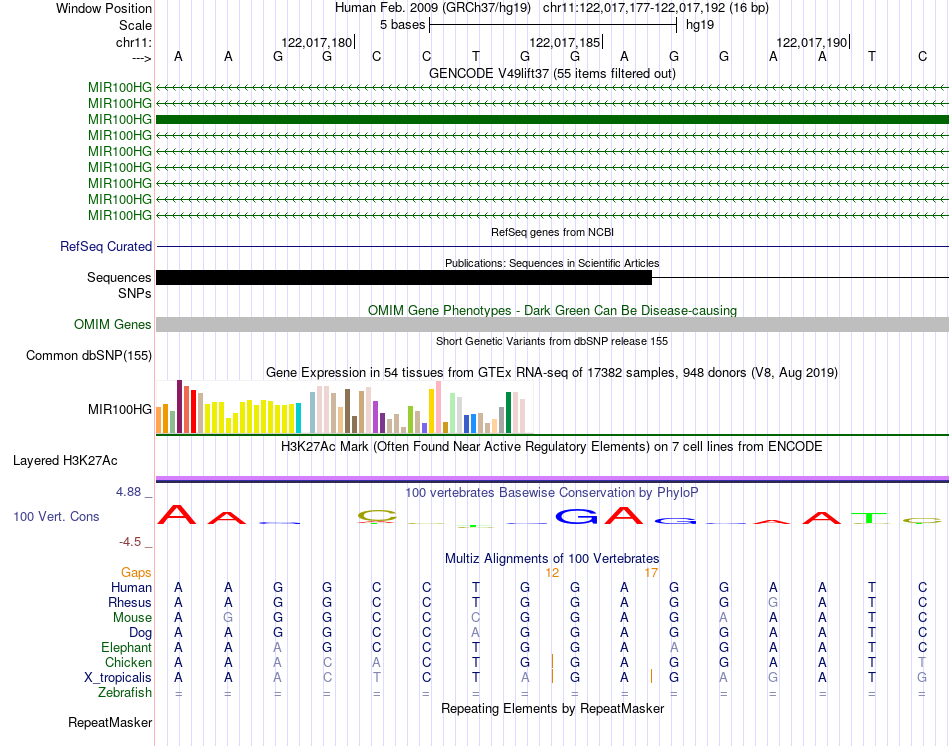Screen dimensions: 950x746
Task: Click the ---> sequence direction arrow
Action: [x=142, y=58]
